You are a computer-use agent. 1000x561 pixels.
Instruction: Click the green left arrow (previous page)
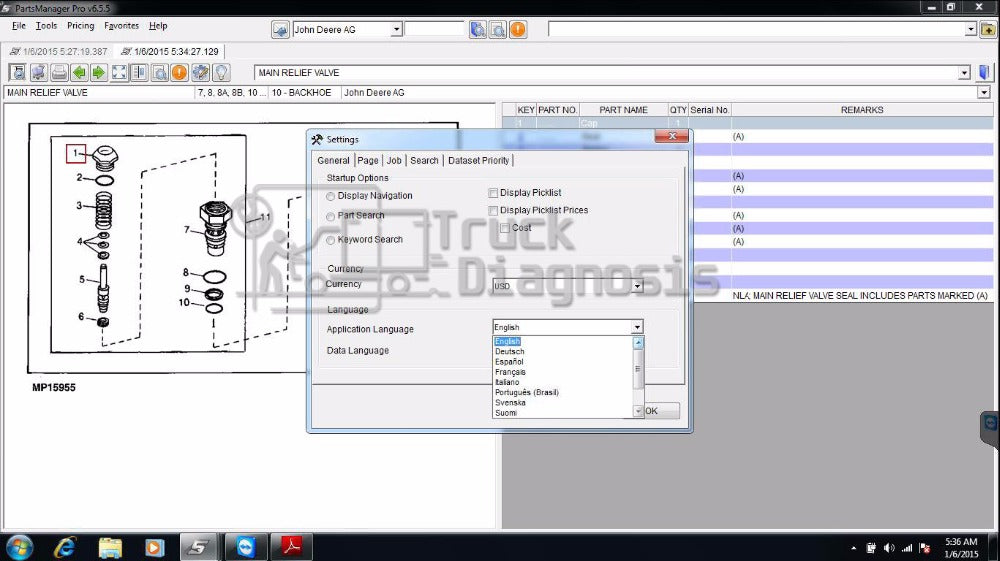(x=79, y=72)
